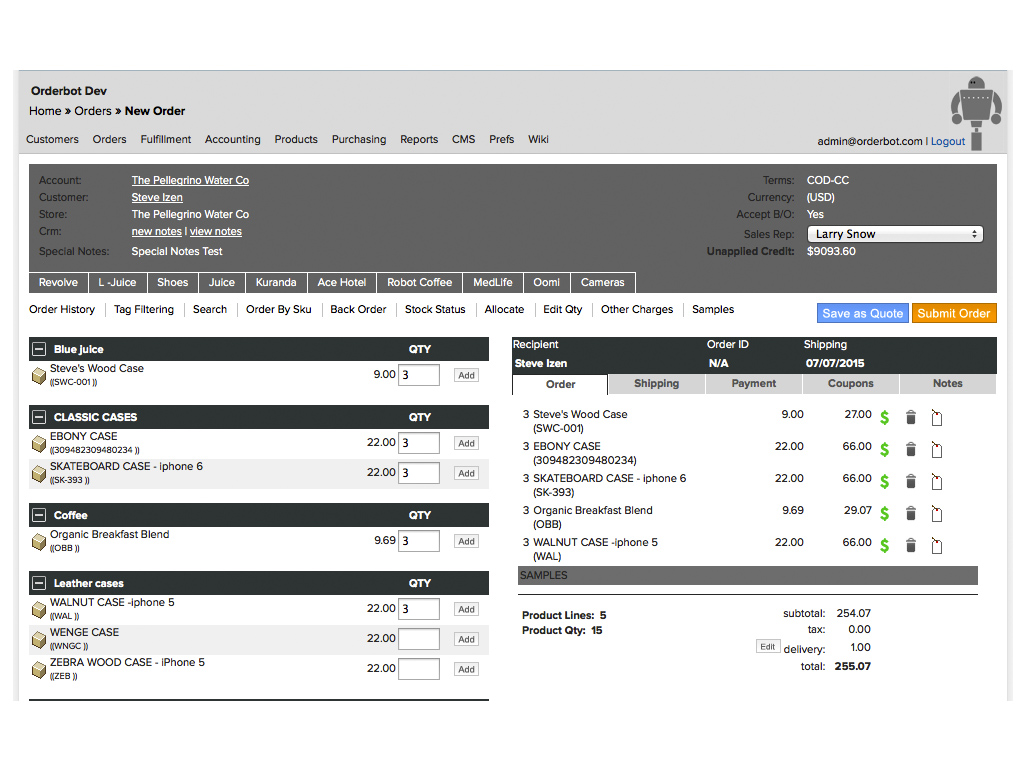This screenshot has height=768, width=1024.
Task: Switch to the Shipping tab in order panel
Action: [656, 384]
